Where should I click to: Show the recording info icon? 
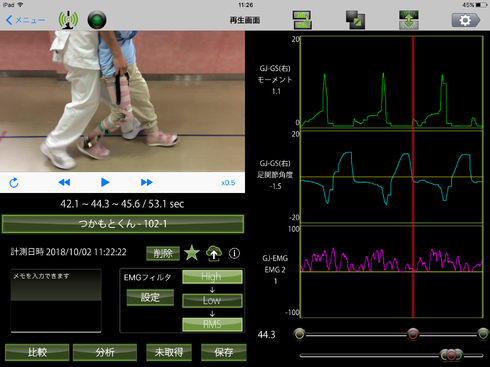(x=234, y=254)
